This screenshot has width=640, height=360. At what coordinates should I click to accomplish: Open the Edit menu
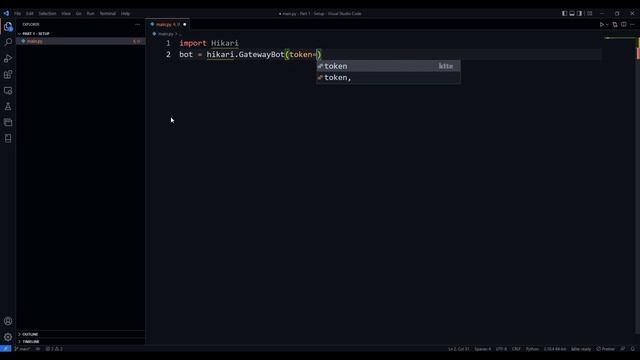click(x=29, y=13)
